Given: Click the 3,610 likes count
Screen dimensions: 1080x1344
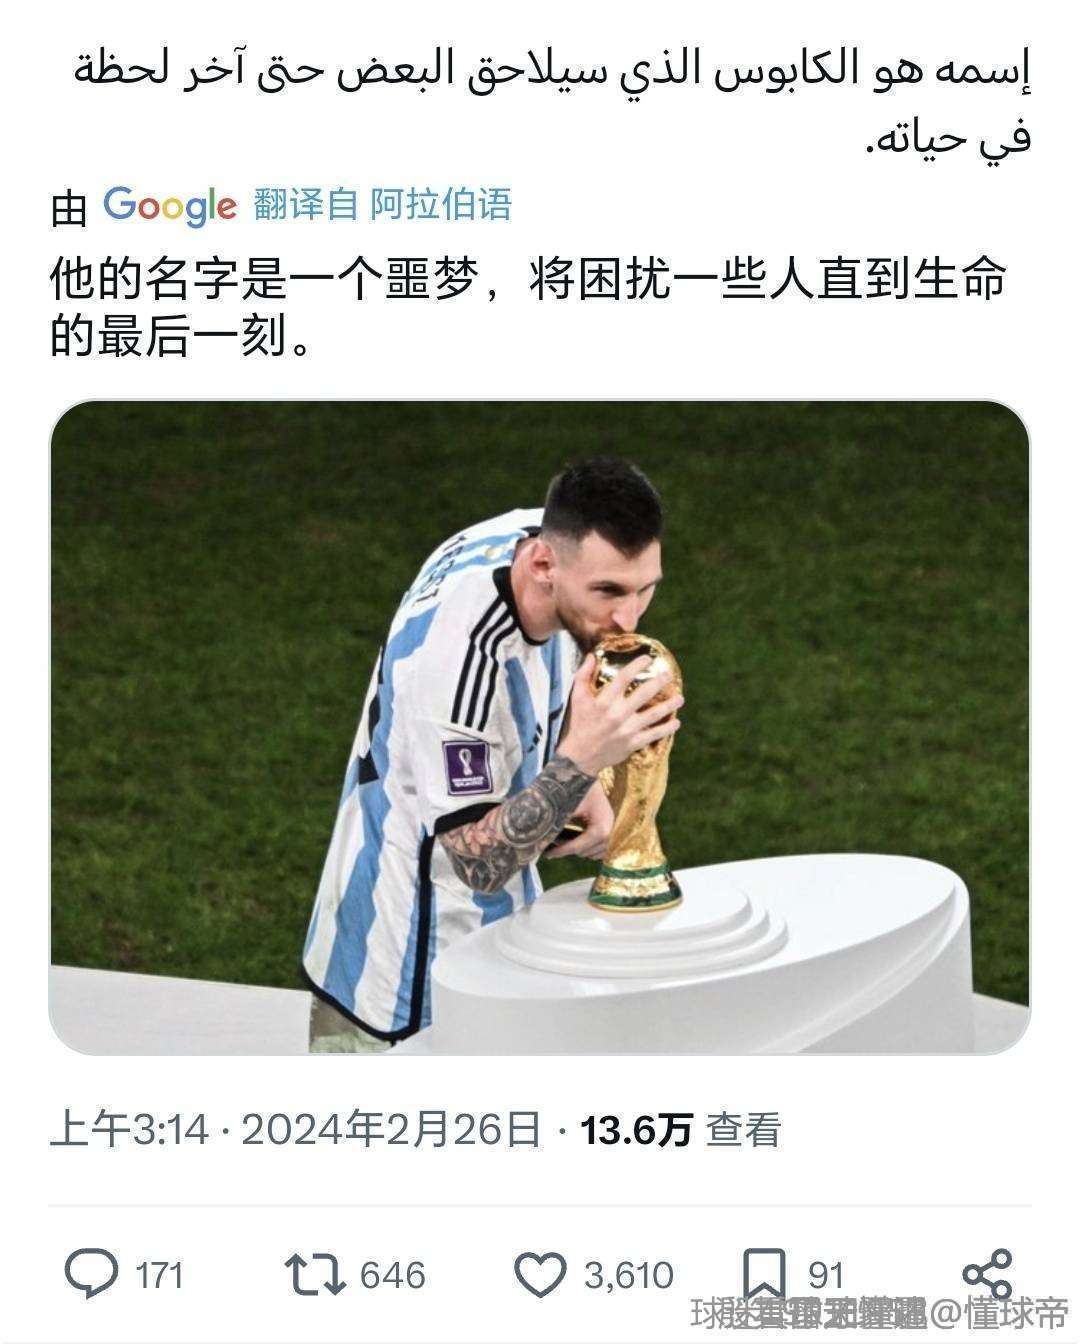Looking at the screenshot, I should coord(629,1276).
